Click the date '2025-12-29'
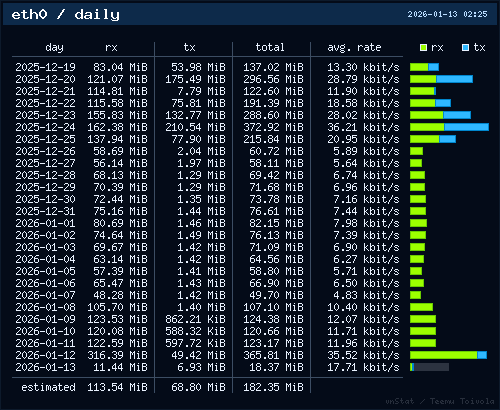Viewport: 500px width, 410px height. [45, 187]
